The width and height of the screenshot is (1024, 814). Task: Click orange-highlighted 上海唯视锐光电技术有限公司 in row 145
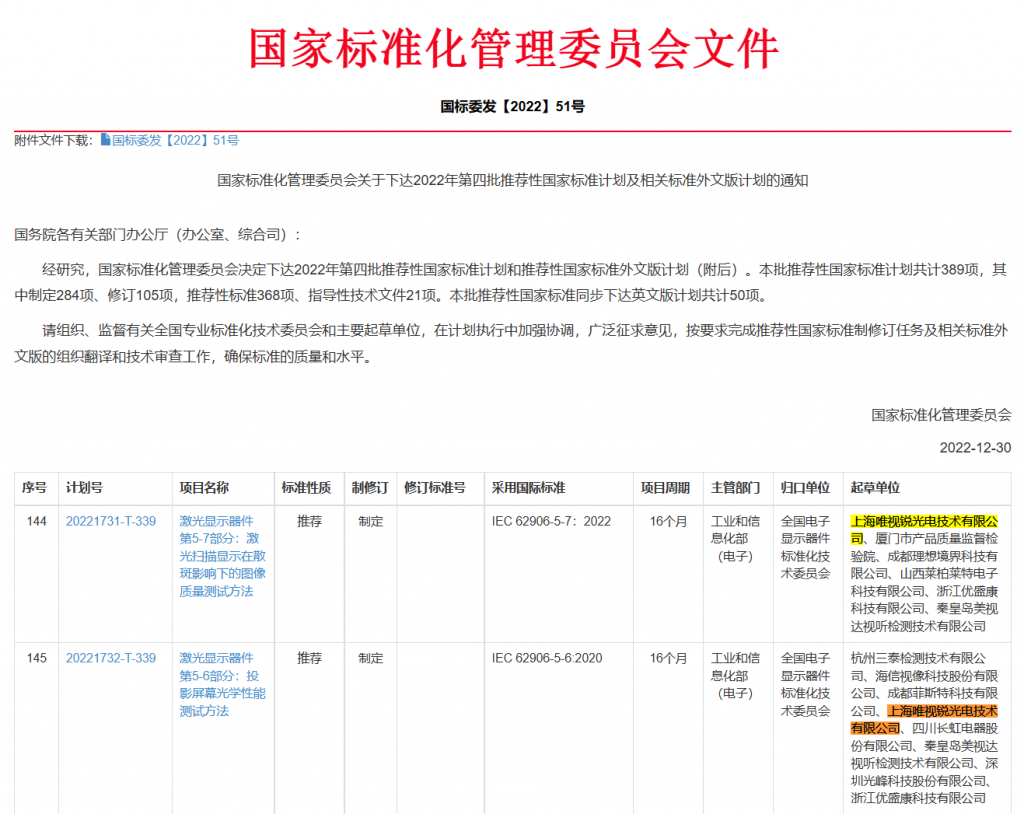[924, 719]
